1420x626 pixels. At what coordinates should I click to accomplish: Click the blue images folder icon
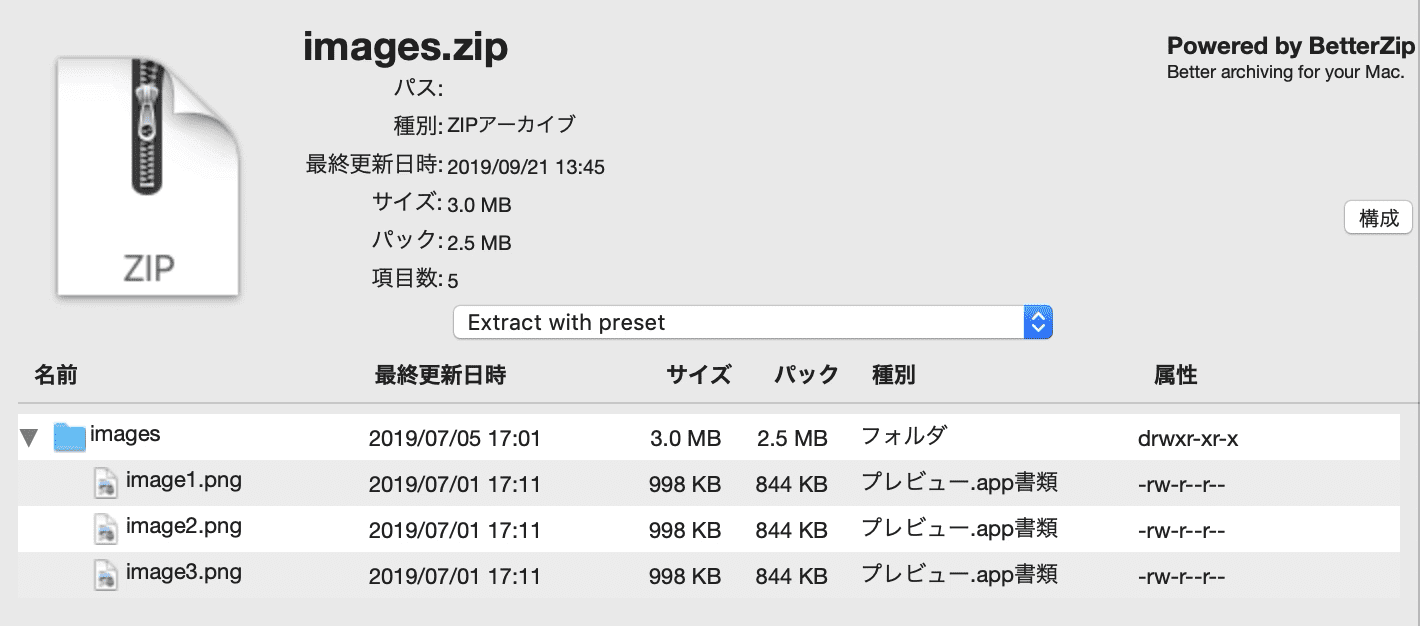pos(69,437)
